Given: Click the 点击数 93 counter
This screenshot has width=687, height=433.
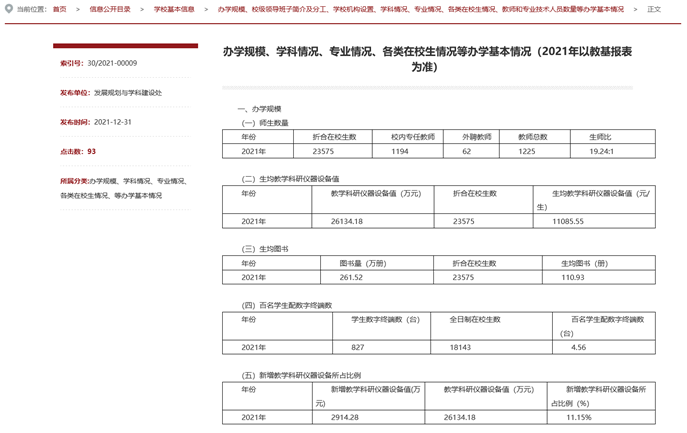Looking at the screenshot, I should [78, 152].
